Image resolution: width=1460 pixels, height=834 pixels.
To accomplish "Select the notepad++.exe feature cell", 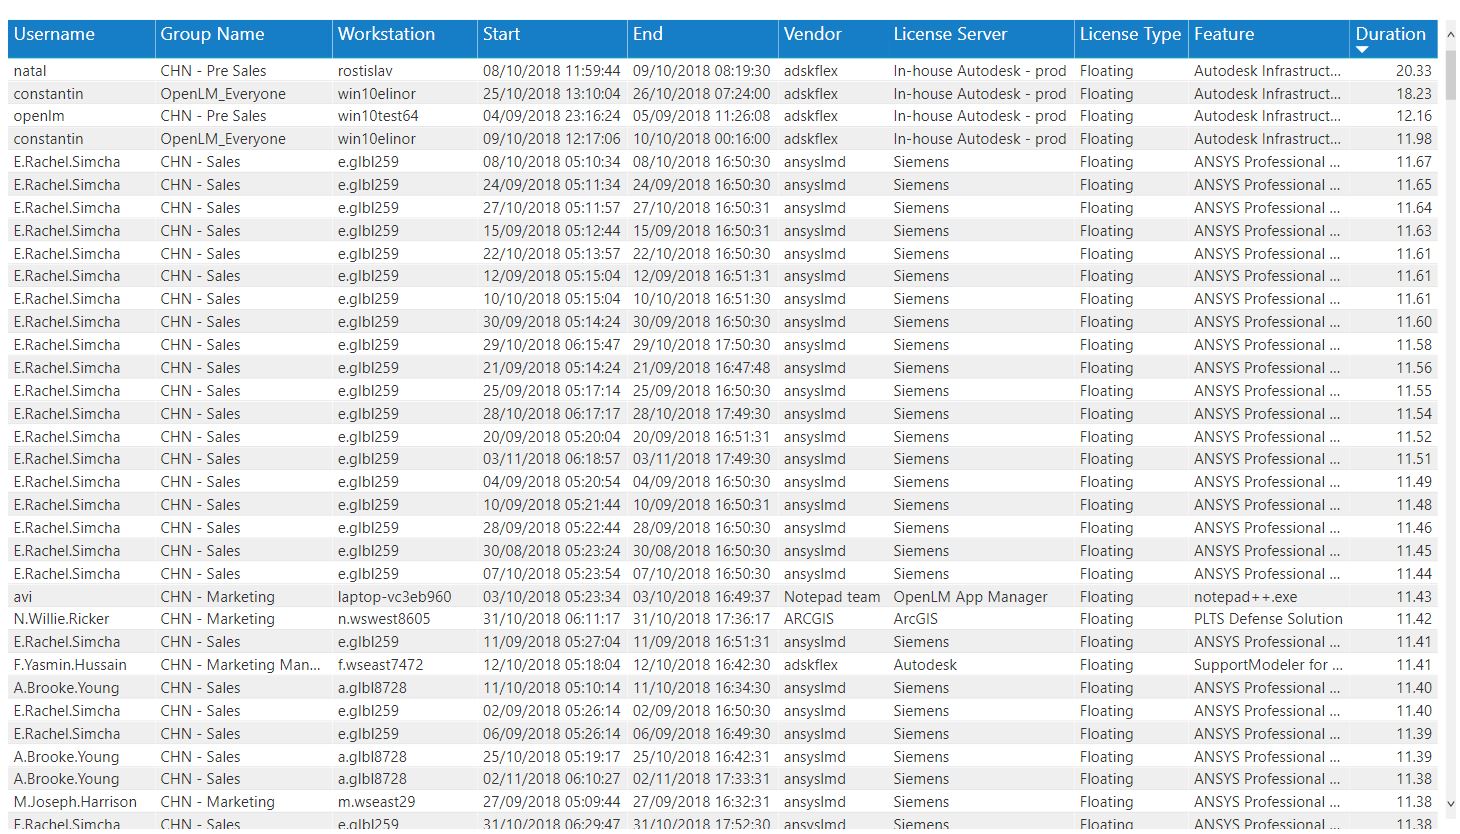I will point(1245,597).
